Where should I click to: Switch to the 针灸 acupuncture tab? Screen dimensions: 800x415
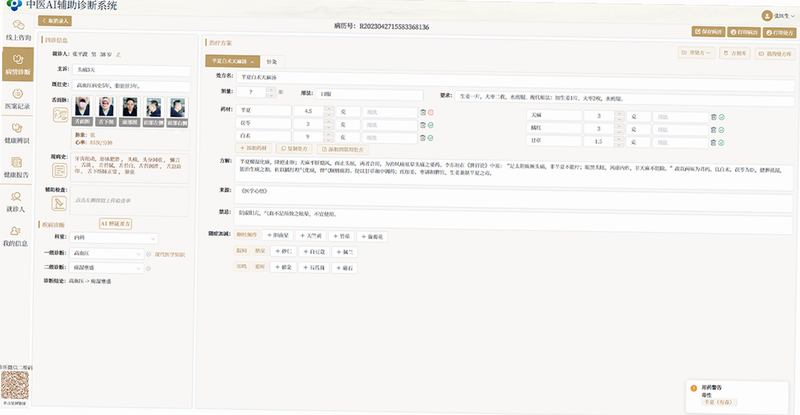pyautogui.click(x=272, y=62)
